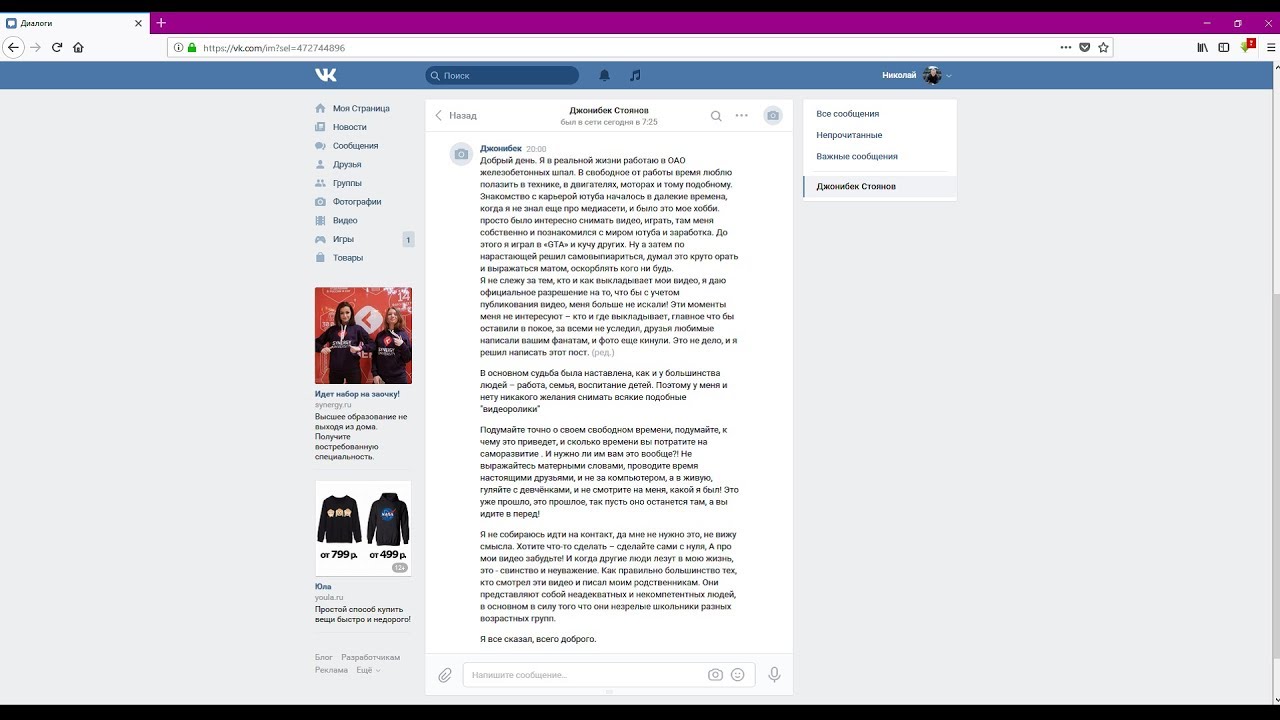Open notifications bell icon
1280x720 pixels.
(x=604, y=75)
